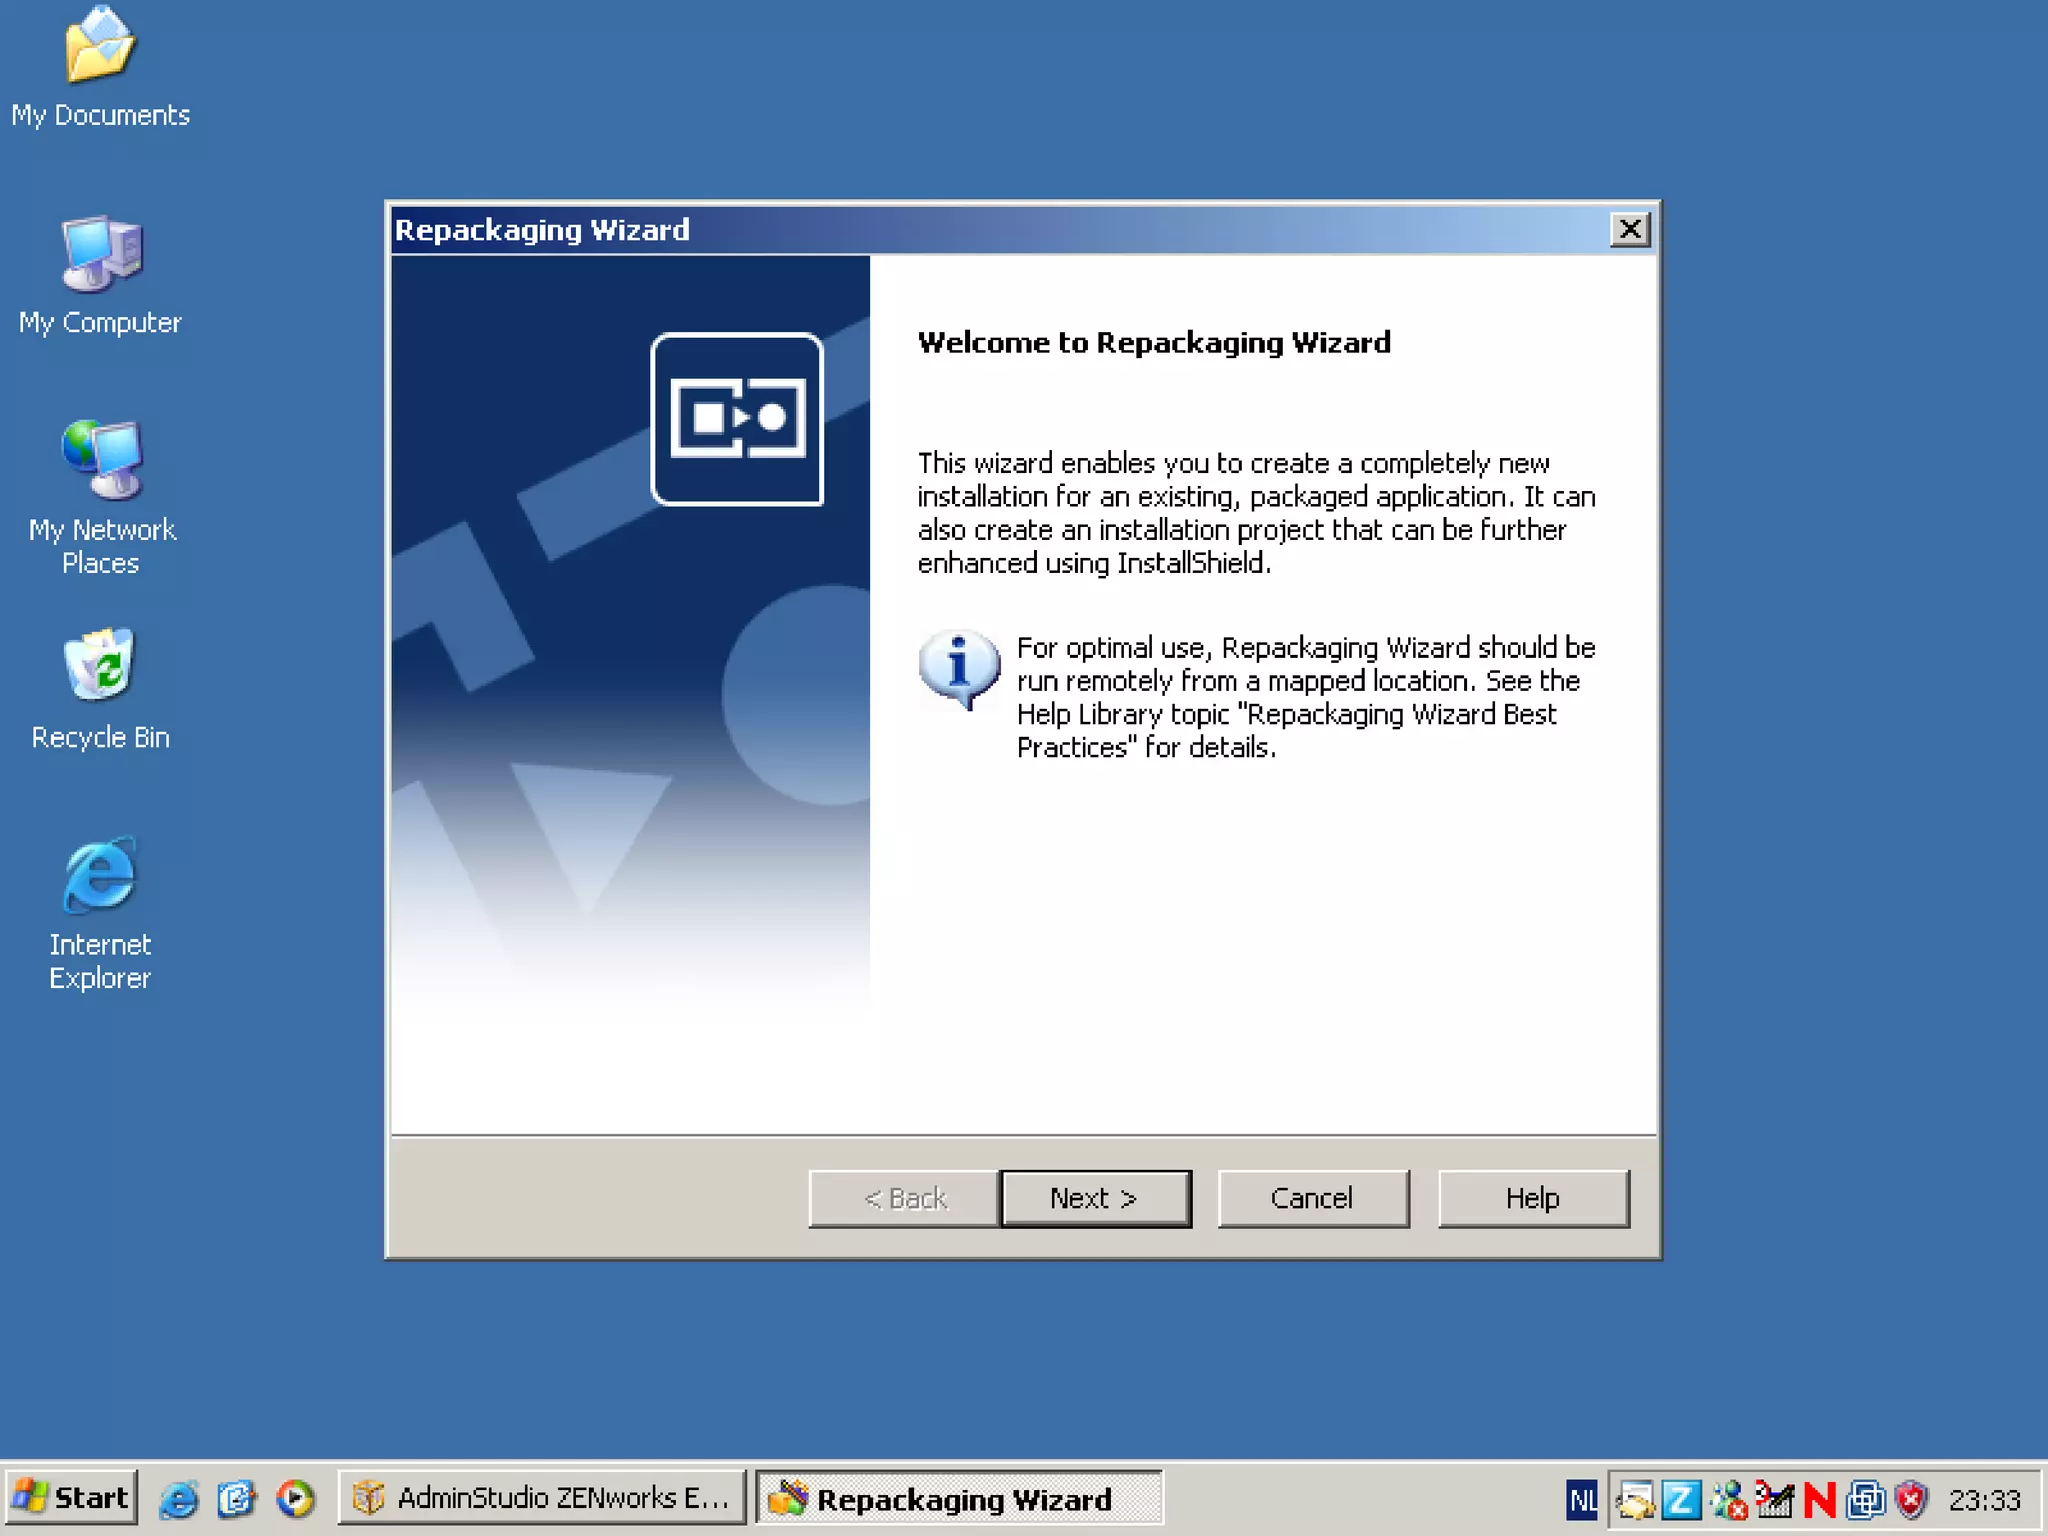
Task: Click the Welcome to Repackaging Wizard heading
Action: [1154, 343]
